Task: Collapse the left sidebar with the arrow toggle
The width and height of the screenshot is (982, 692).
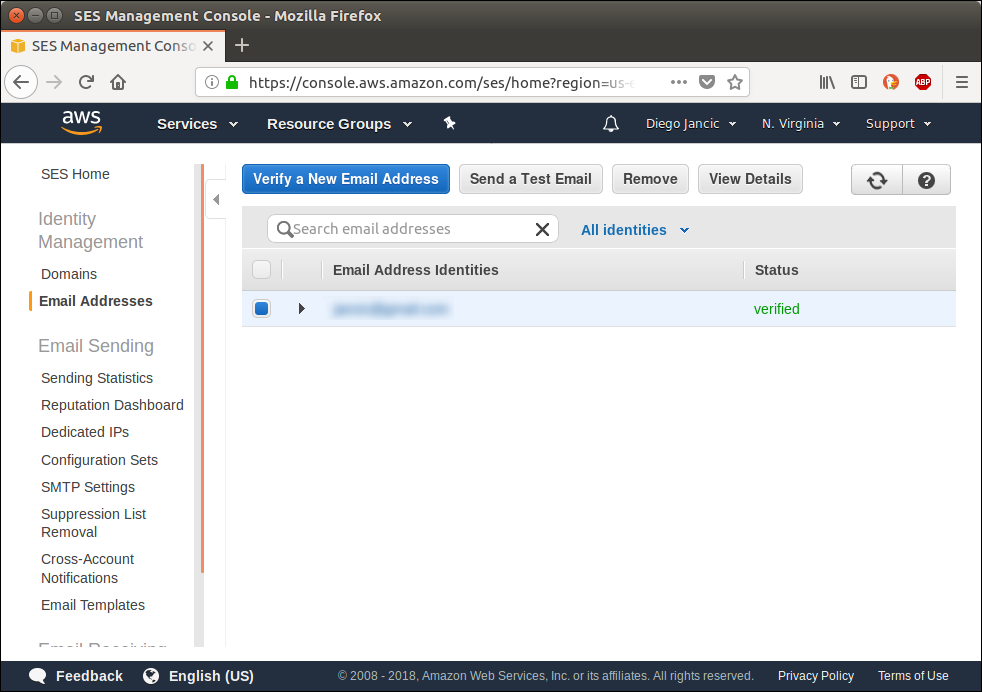Action: 216,199
